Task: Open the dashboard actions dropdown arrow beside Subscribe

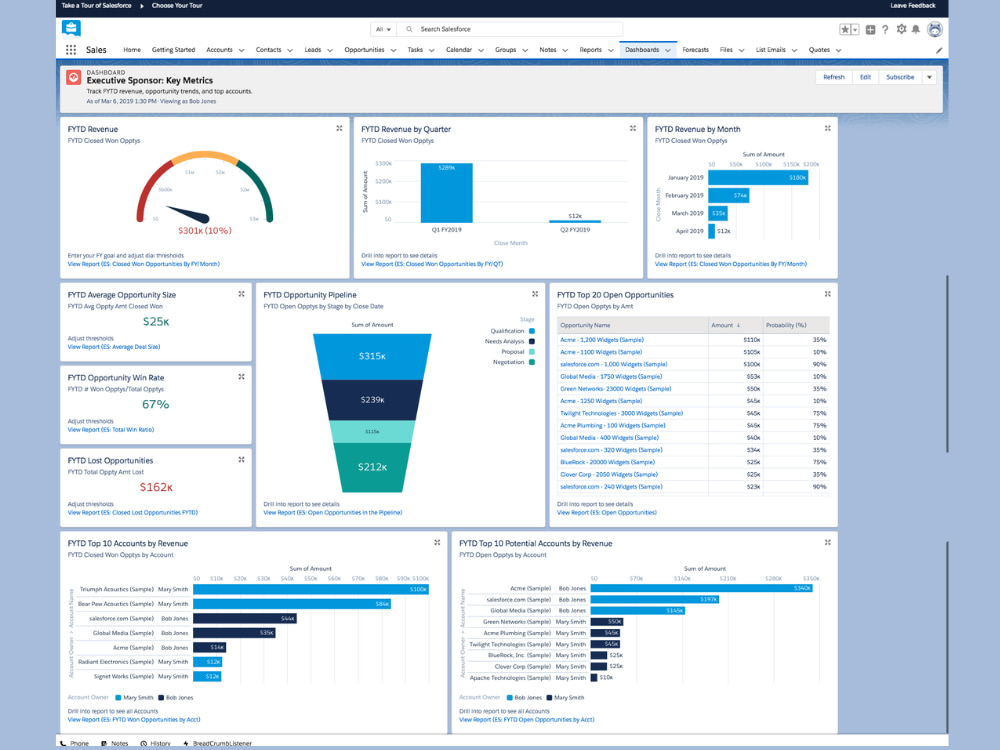Action: point(930,77)
